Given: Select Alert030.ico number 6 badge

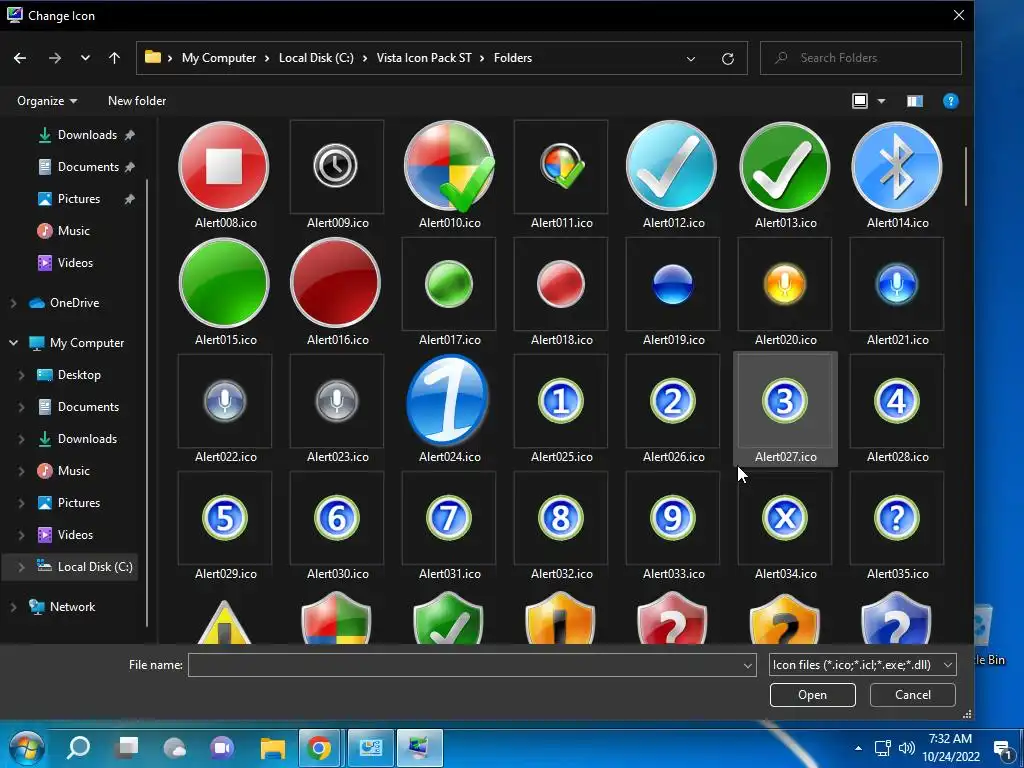Looking at the screenshot, I should click(x=336, y=517).
